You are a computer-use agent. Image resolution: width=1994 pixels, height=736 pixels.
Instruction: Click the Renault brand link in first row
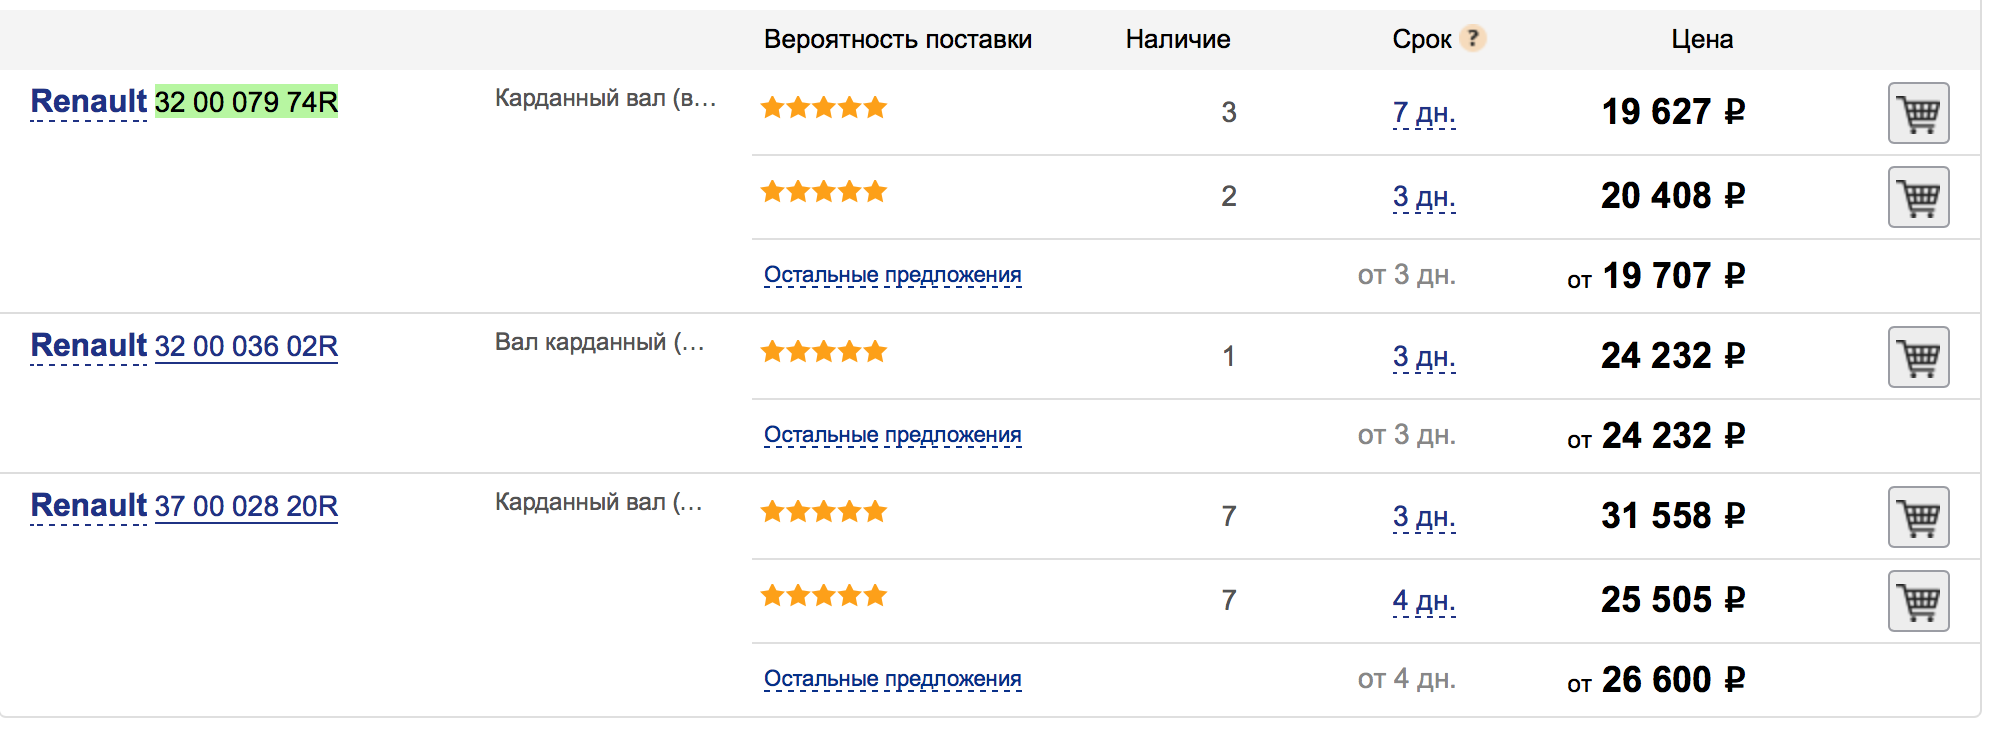pyautogui.click(x=89, y=102)
